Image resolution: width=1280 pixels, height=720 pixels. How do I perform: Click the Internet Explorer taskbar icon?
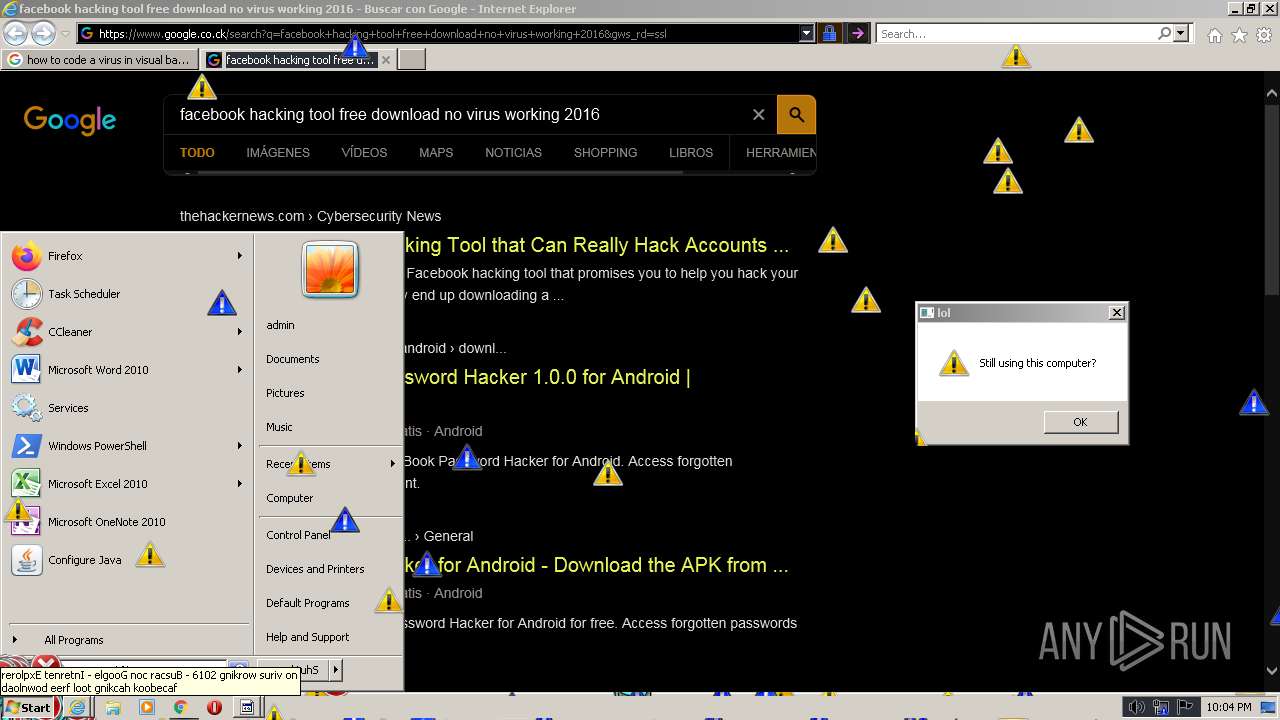click(78, 707)
